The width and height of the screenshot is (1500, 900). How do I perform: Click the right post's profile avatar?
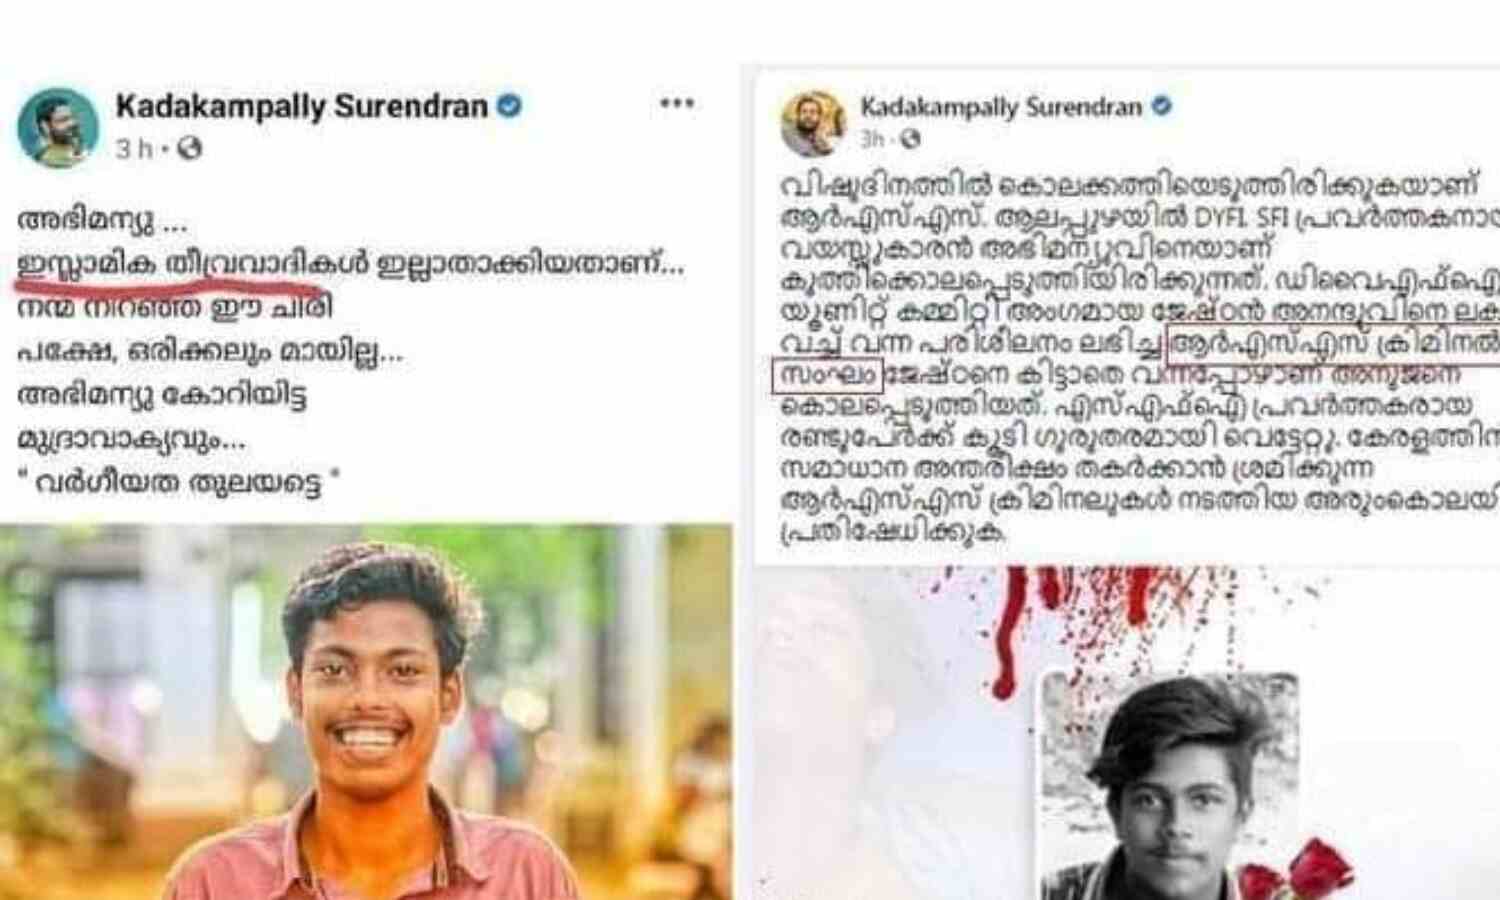coord(813,124)
